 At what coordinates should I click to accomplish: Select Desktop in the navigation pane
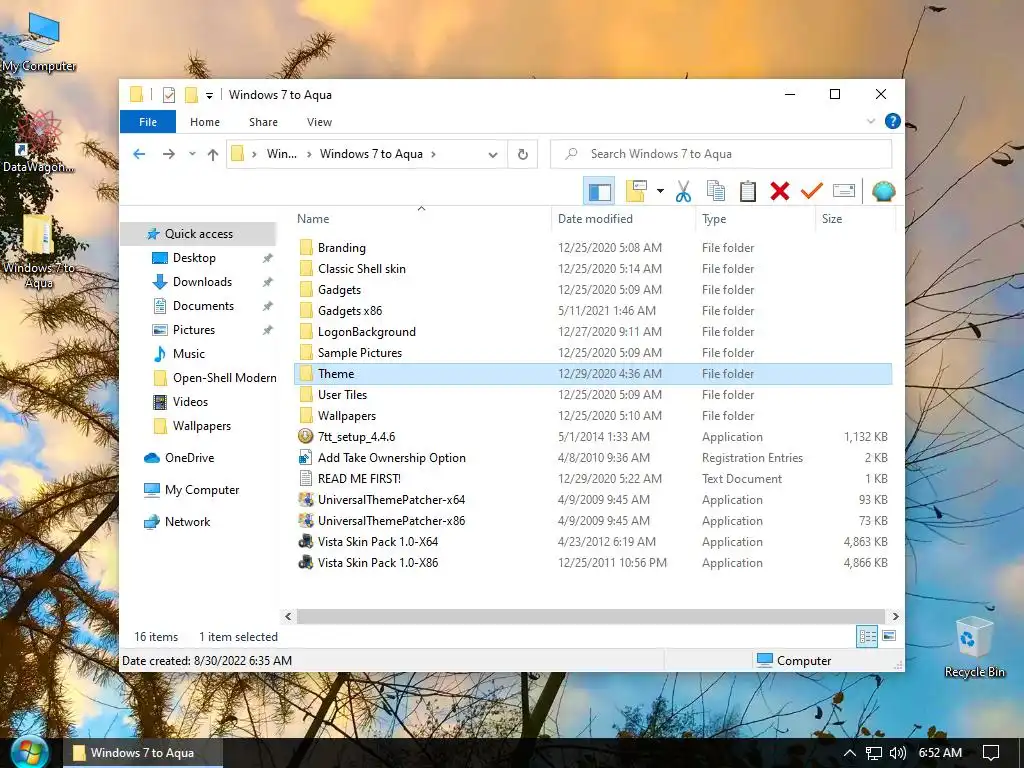coord(194,258)
